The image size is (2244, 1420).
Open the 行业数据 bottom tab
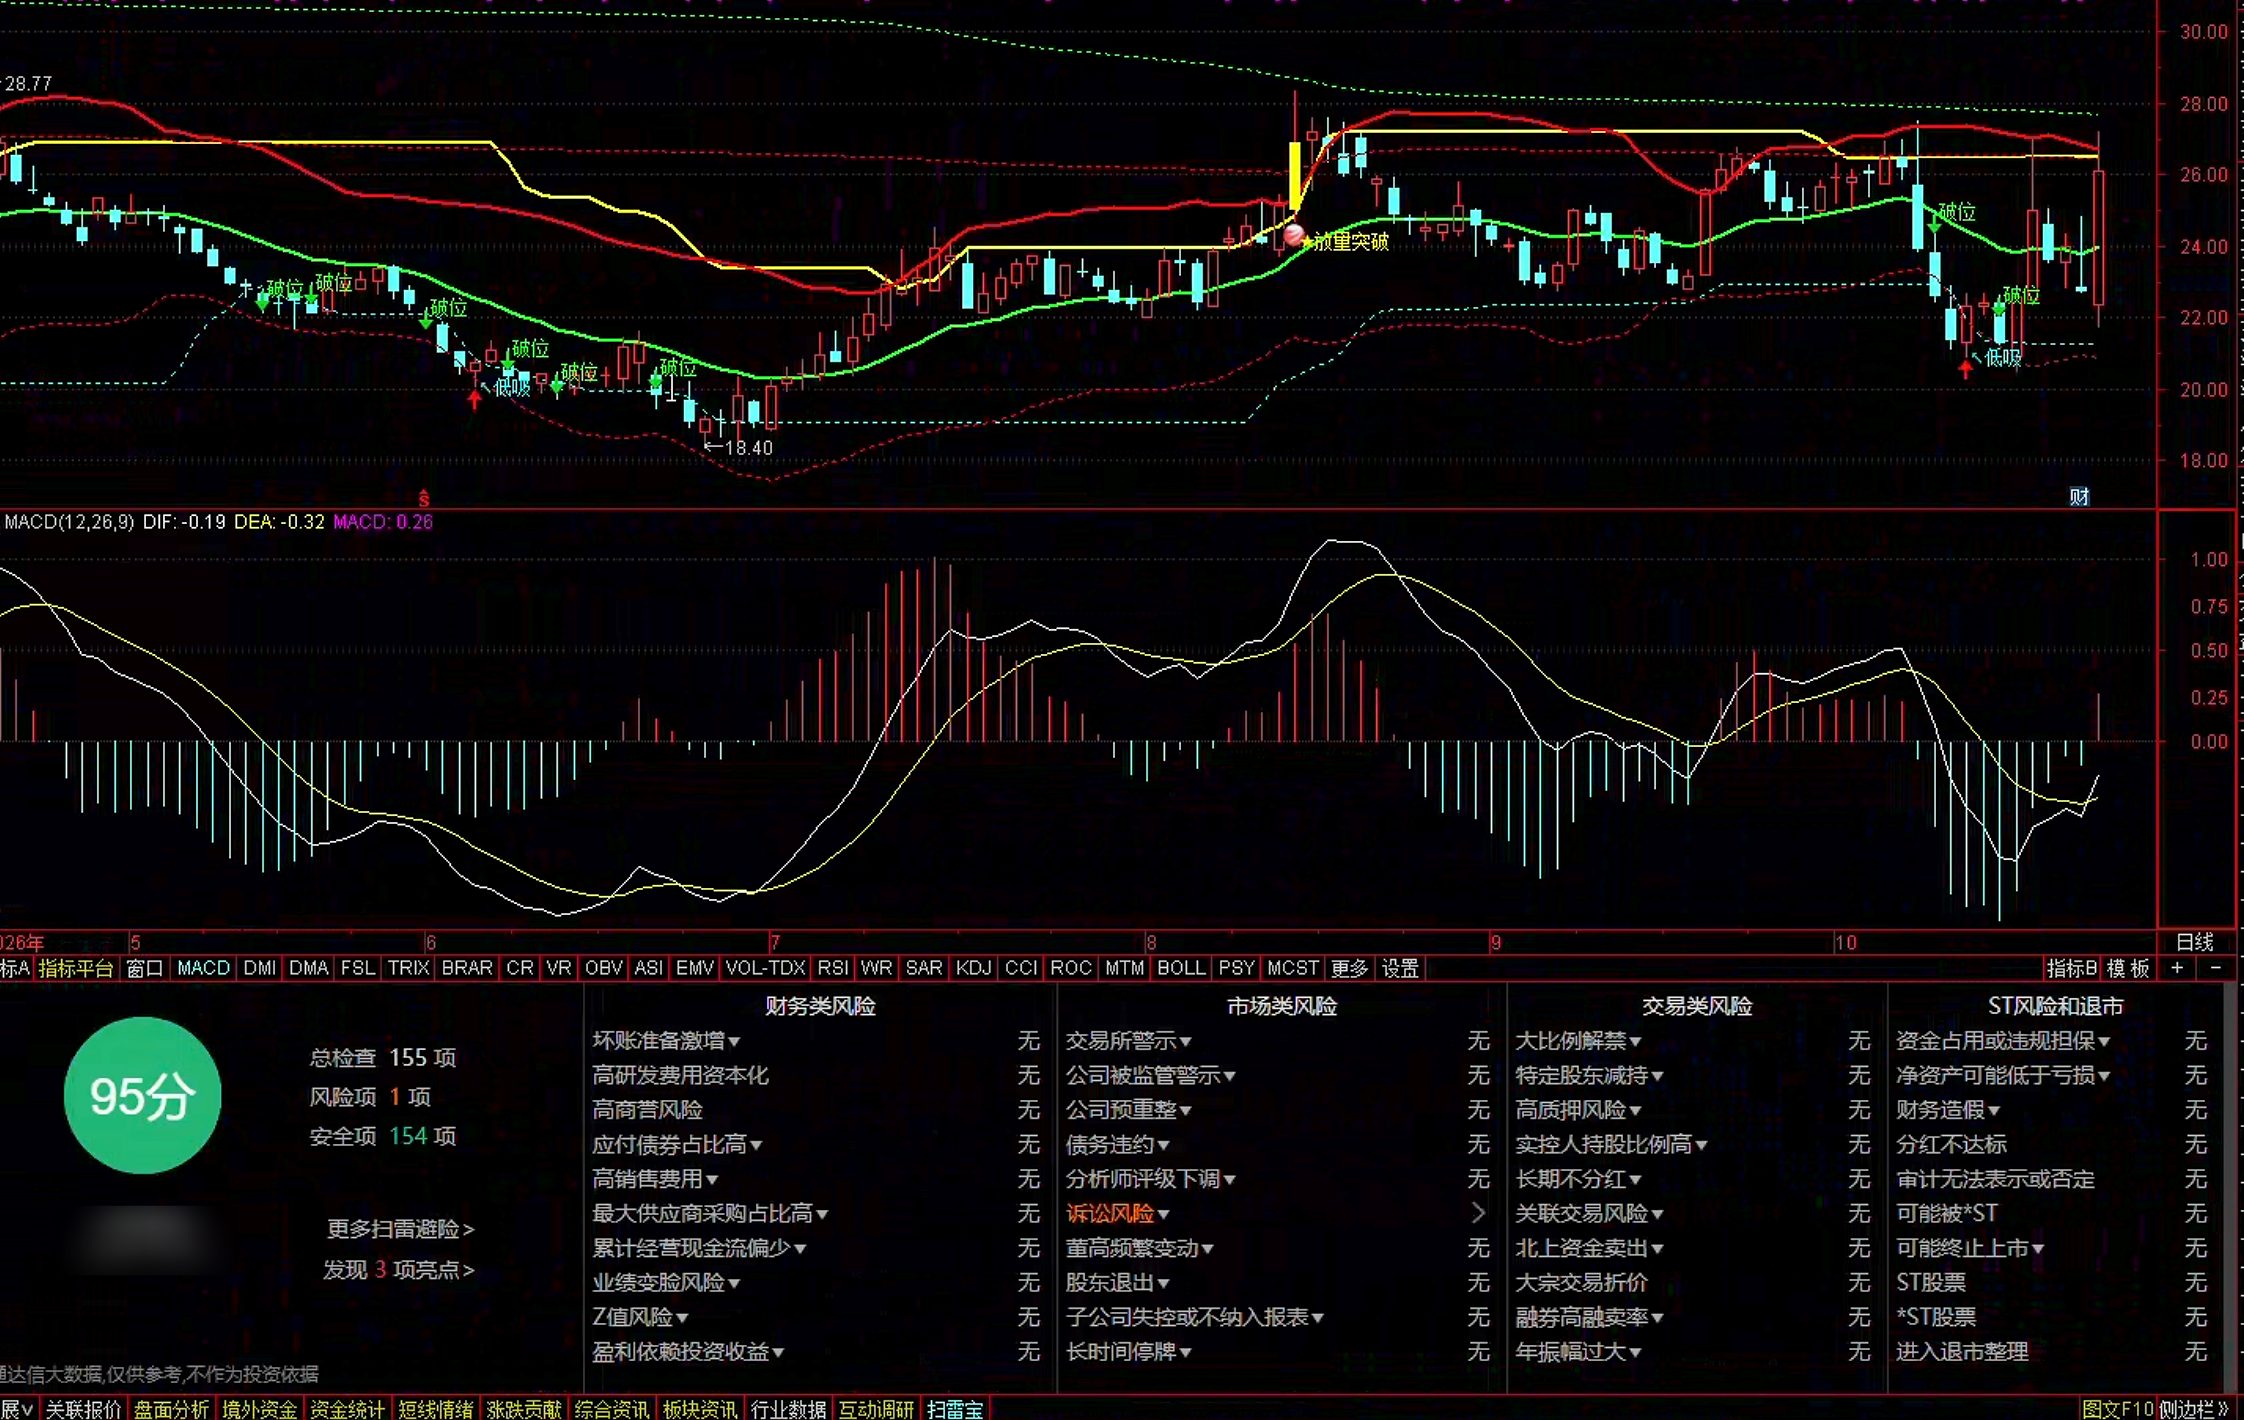tap(788, 1409)
